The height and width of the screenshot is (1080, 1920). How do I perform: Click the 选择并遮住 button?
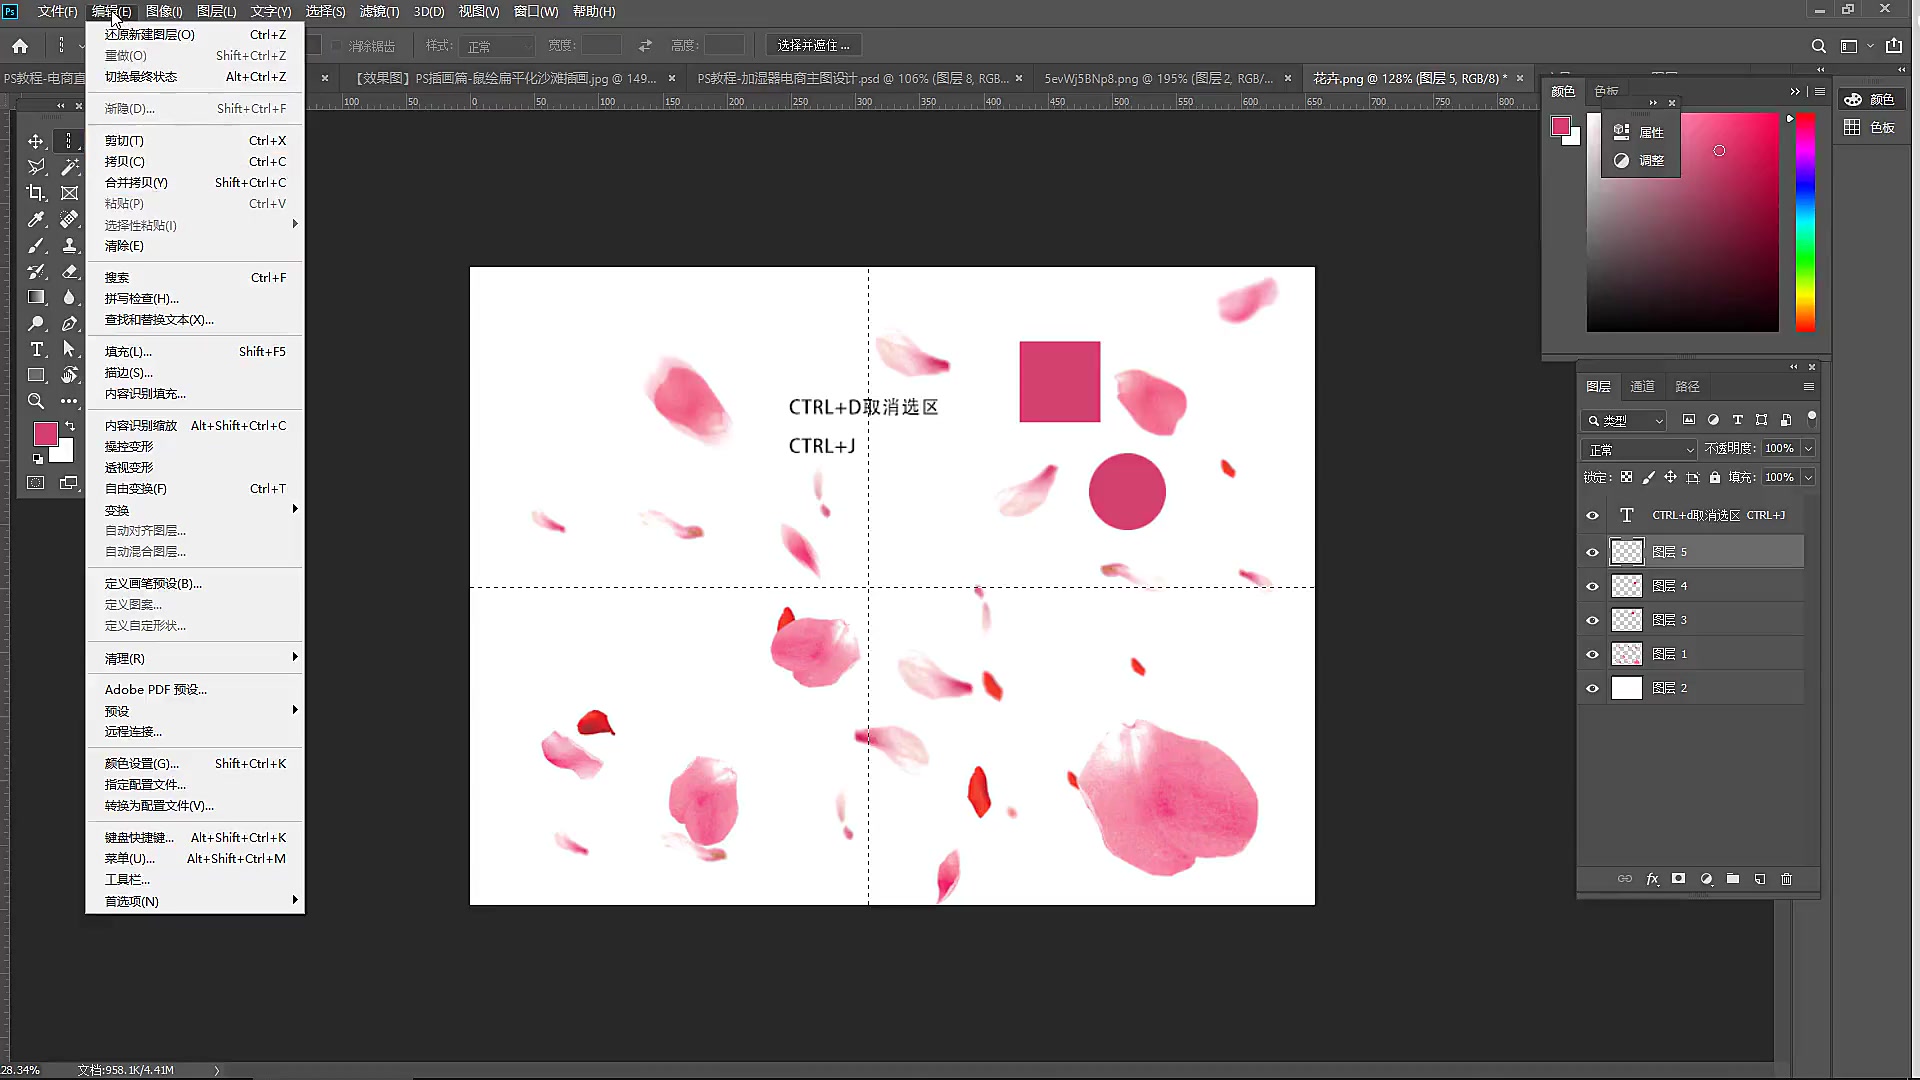click(x=813, y=45)
